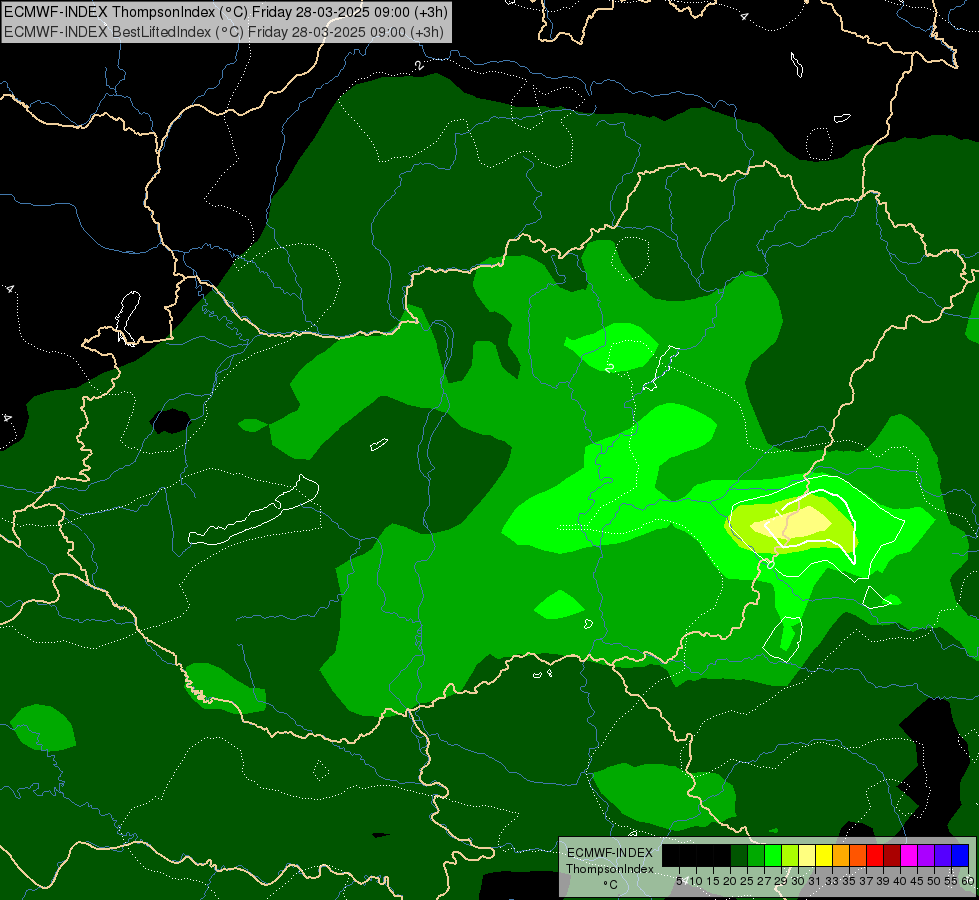Click the °C unit label in the legend
This screenshot has width=979, height=900.
point(611,885)
